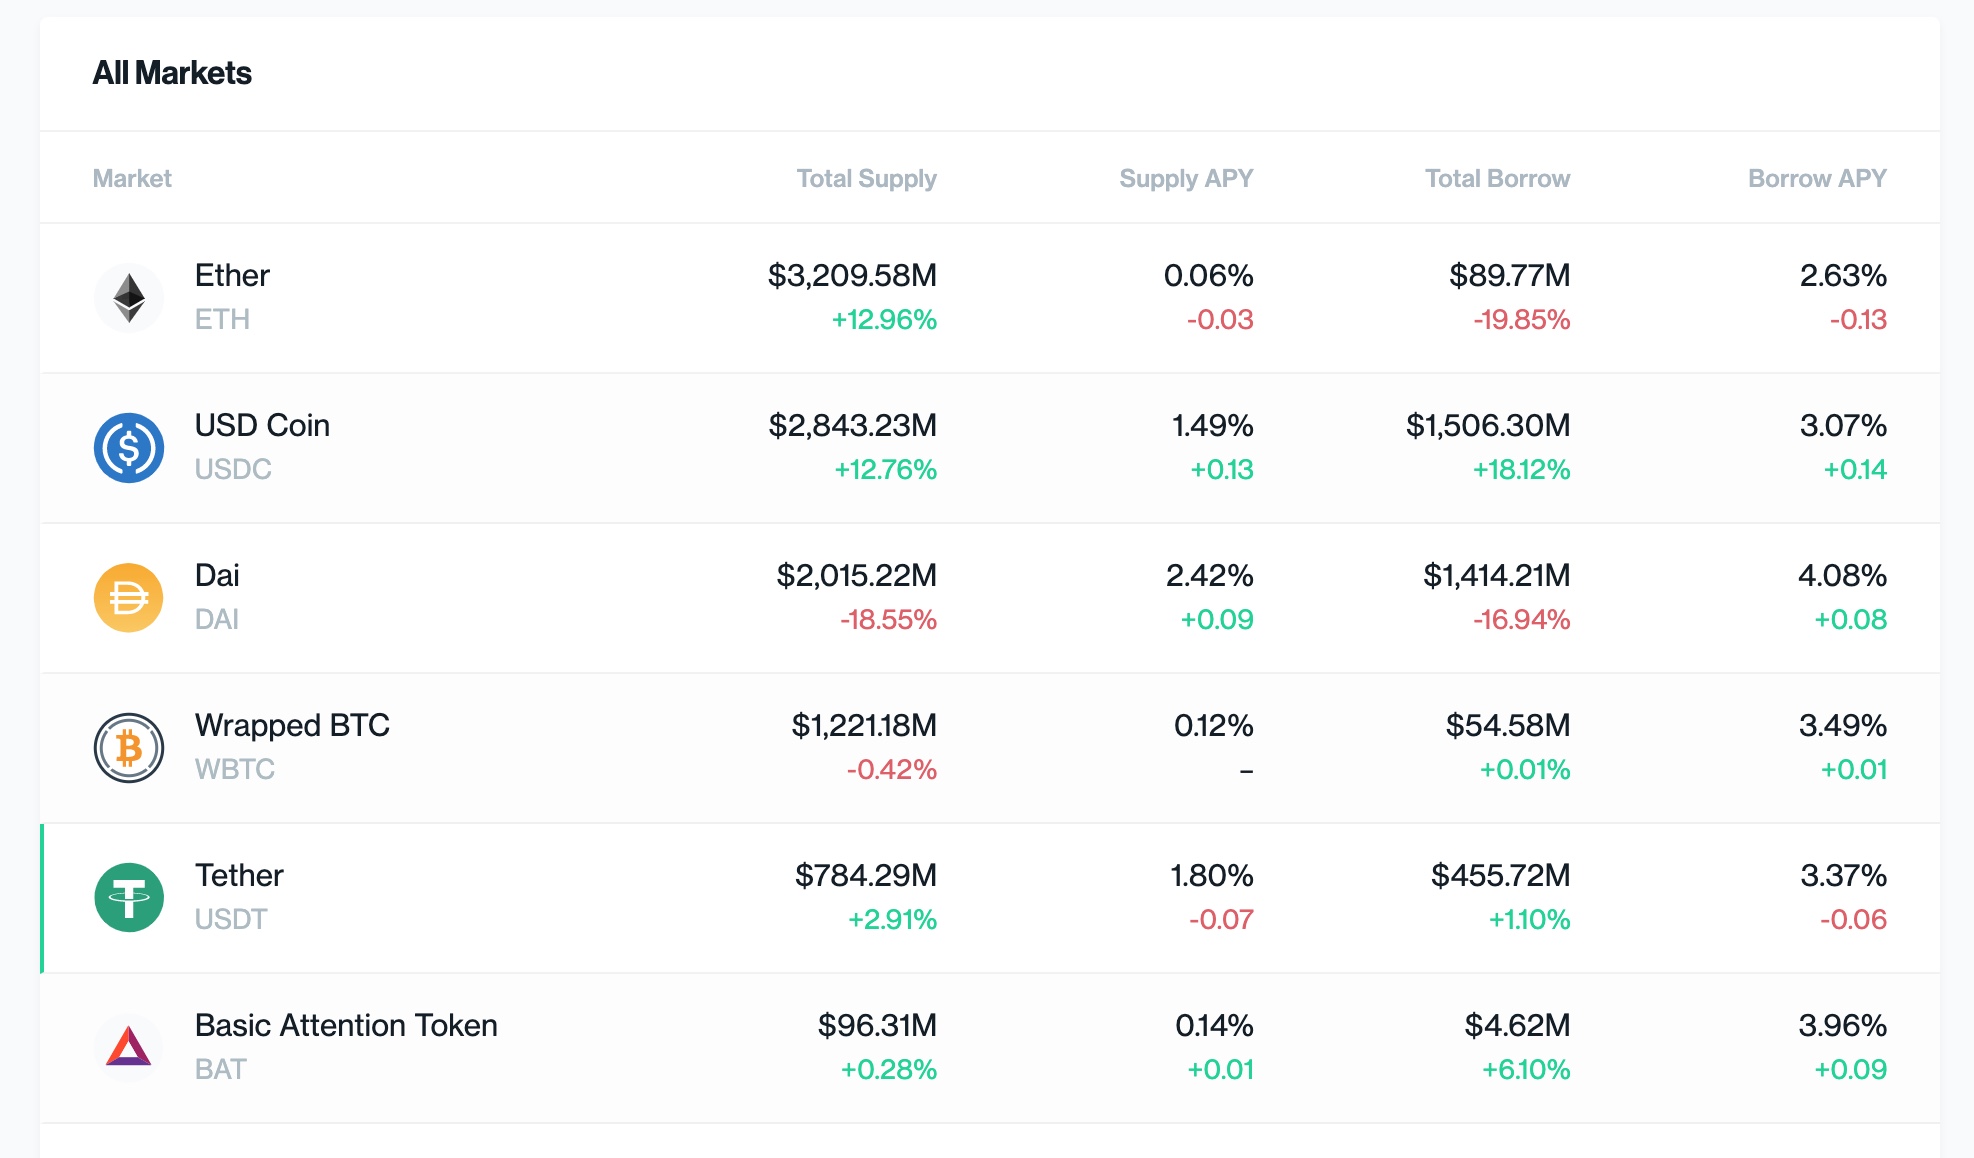Click Tether borrow APY 3.37%
Image resolution: width=1974 pixels, height=1158 pixels.
click(1843, 875)
